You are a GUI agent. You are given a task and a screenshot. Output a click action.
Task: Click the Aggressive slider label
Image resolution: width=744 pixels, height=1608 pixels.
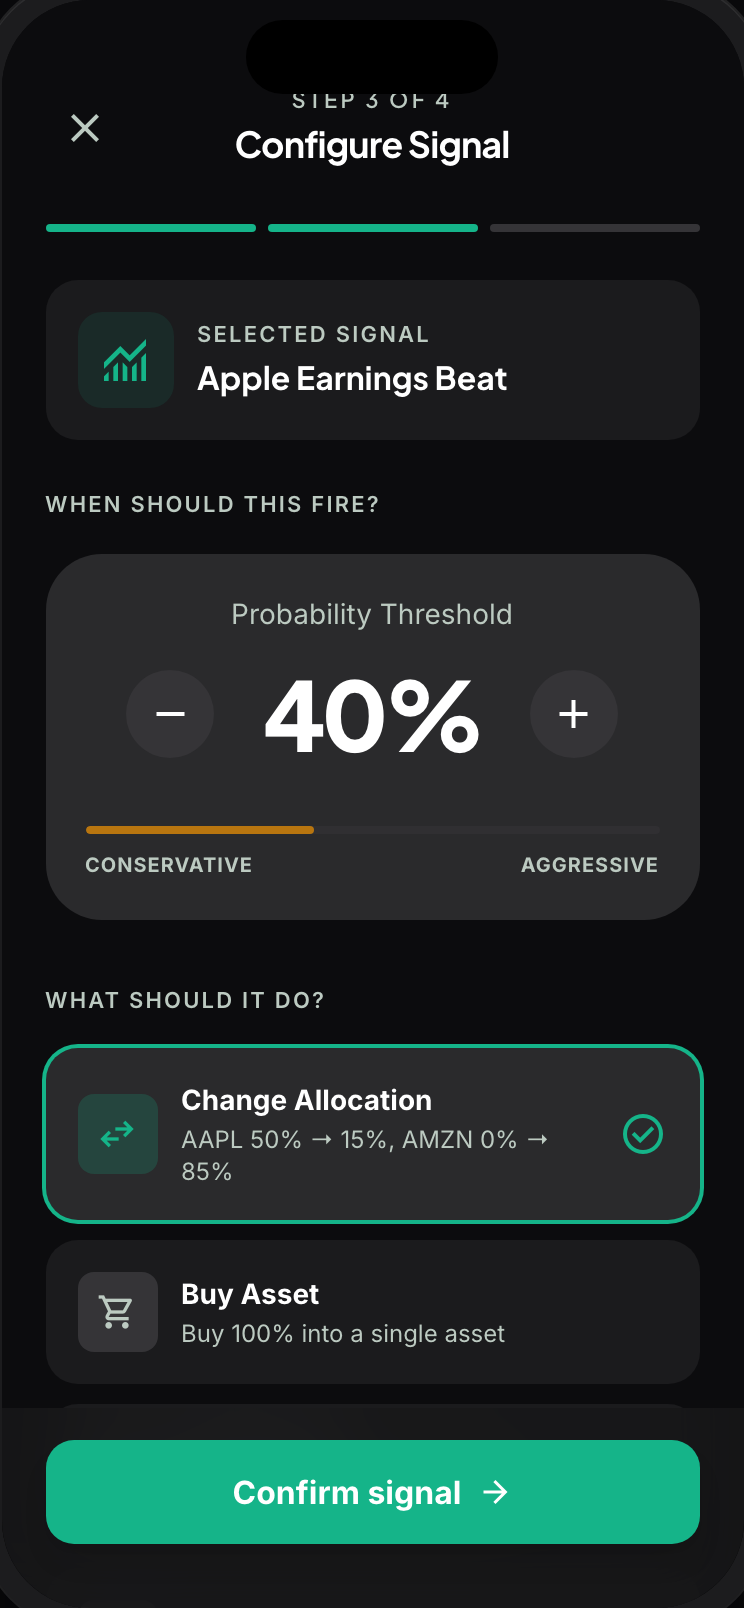pyautogui.click(x=589, y=865)
